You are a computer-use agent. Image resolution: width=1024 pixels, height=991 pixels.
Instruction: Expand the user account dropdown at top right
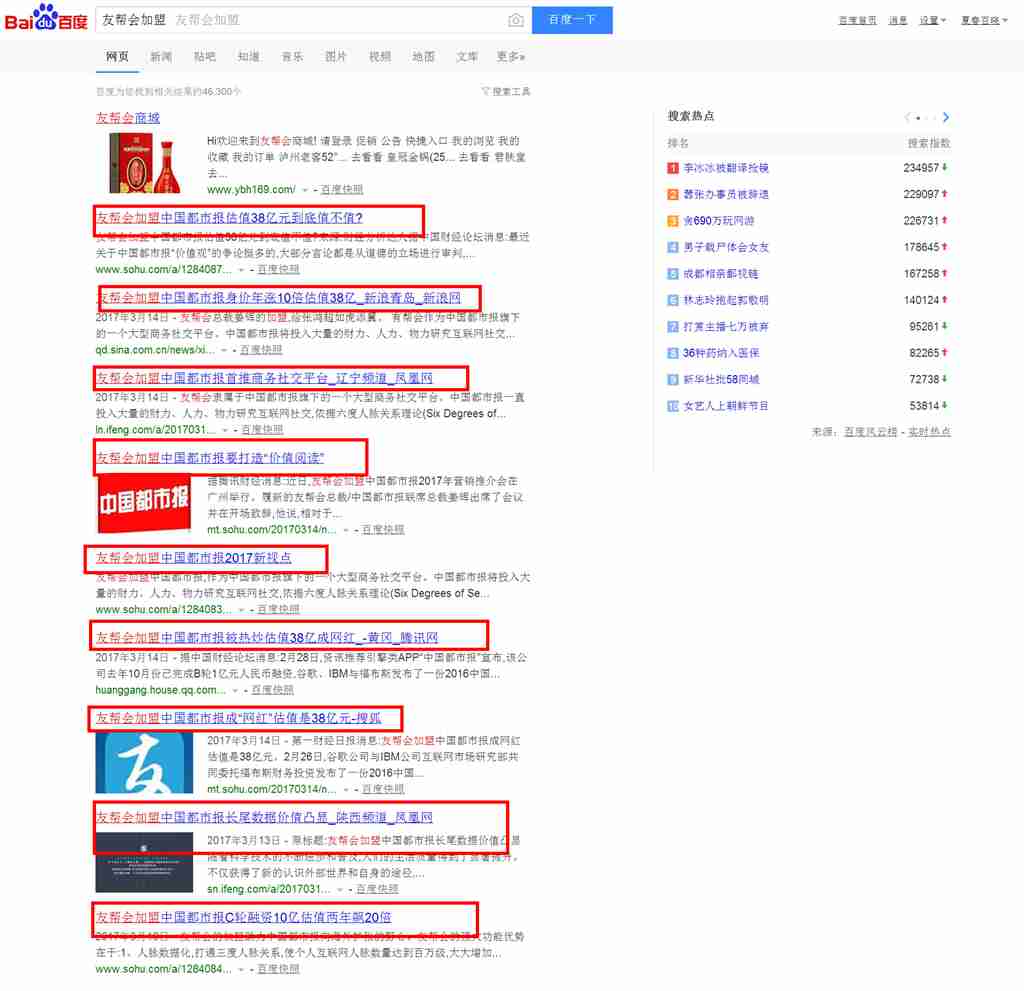click(x=984, y=20)
